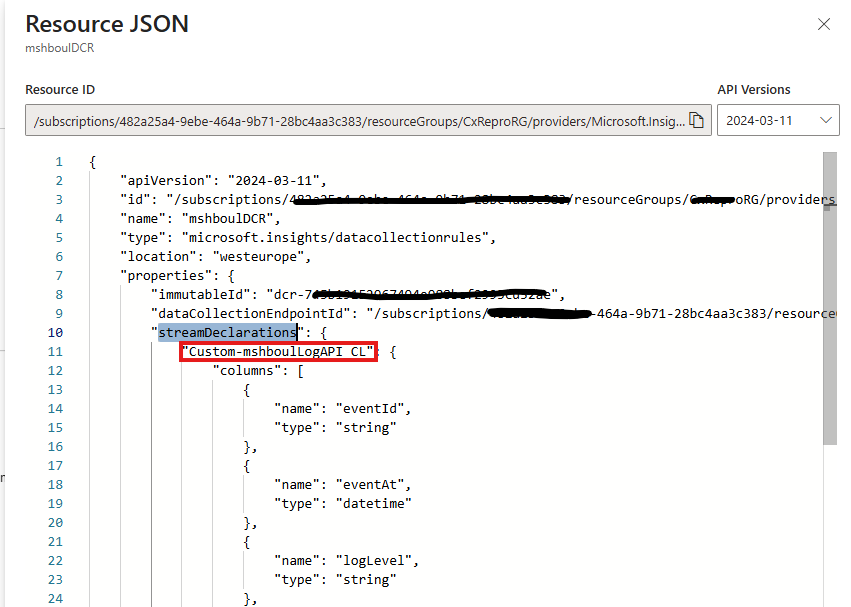The height and width of the screenshot is (607, 851).
Task: Click the "Custom-mshboulLogAPI_CL" stream name
Action: [278, 352]
